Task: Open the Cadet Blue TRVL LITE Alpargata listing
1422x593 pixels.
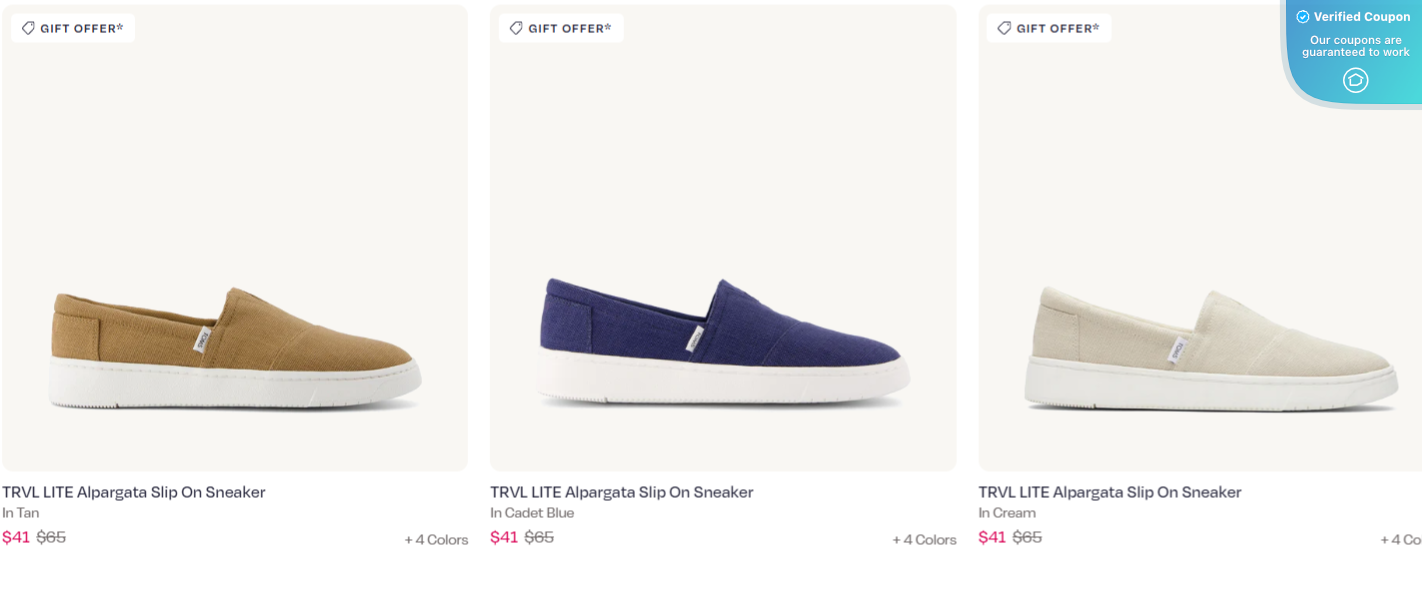Action: 621,491
